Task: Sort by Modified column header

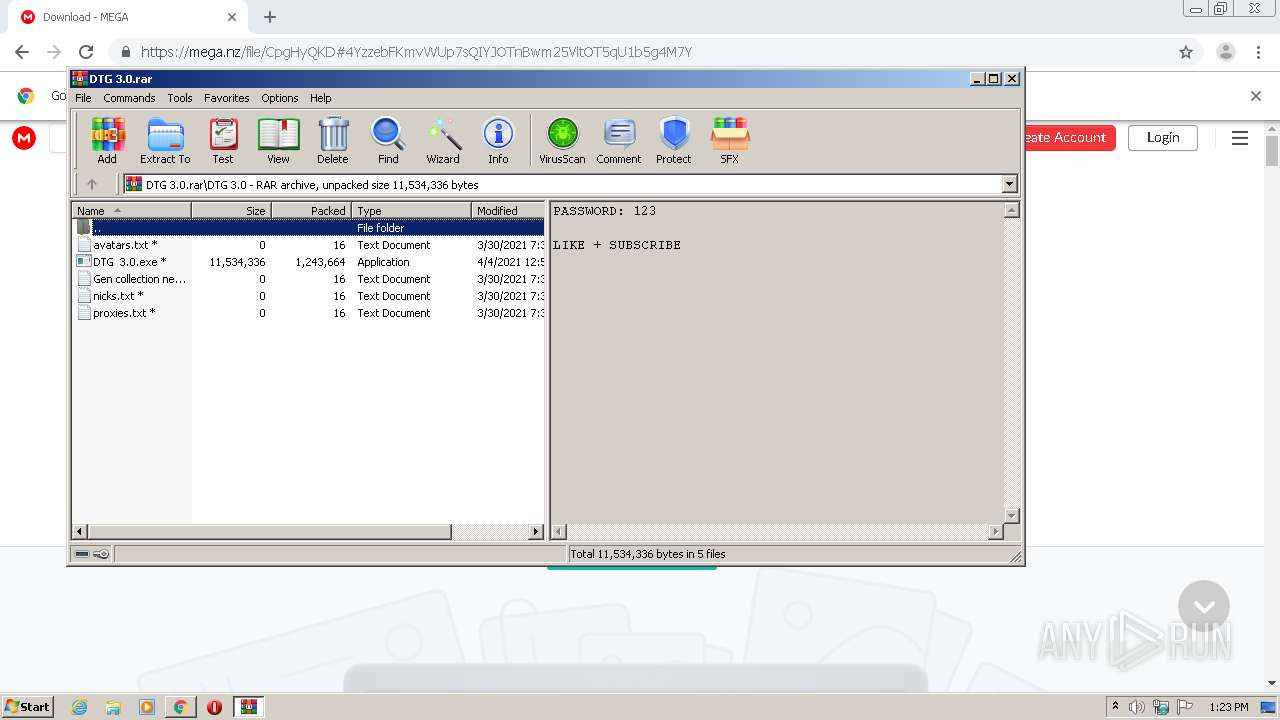Action: pyautogui.click(x=508, y=211)
